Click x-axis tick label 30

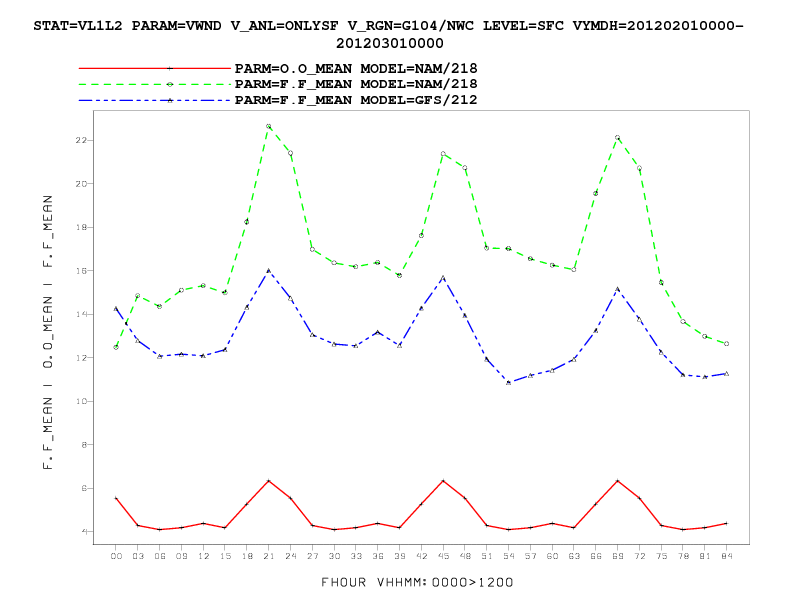click(x=334, y=556)
